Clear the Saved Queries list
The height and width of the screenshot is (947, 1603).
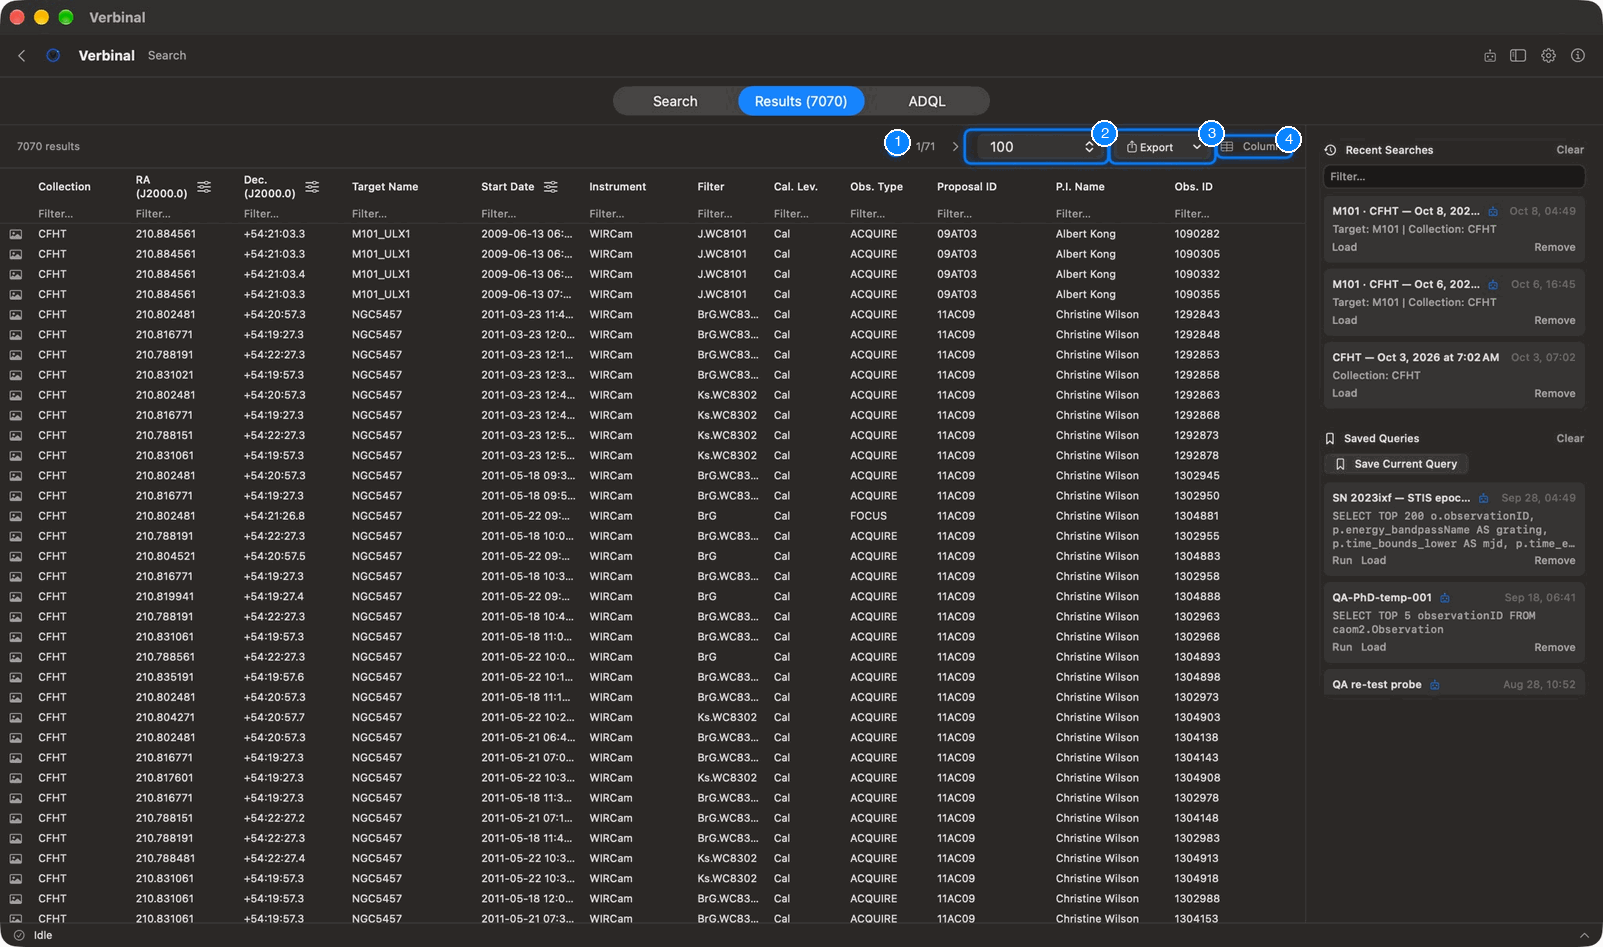point(1570,438)
